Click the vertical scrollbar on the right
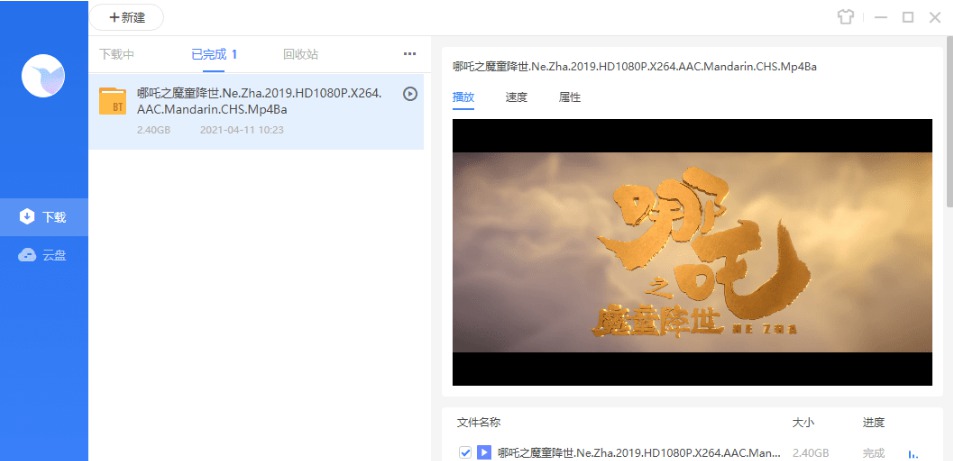Viewport: 953px width, 461px height. point(949,122)
